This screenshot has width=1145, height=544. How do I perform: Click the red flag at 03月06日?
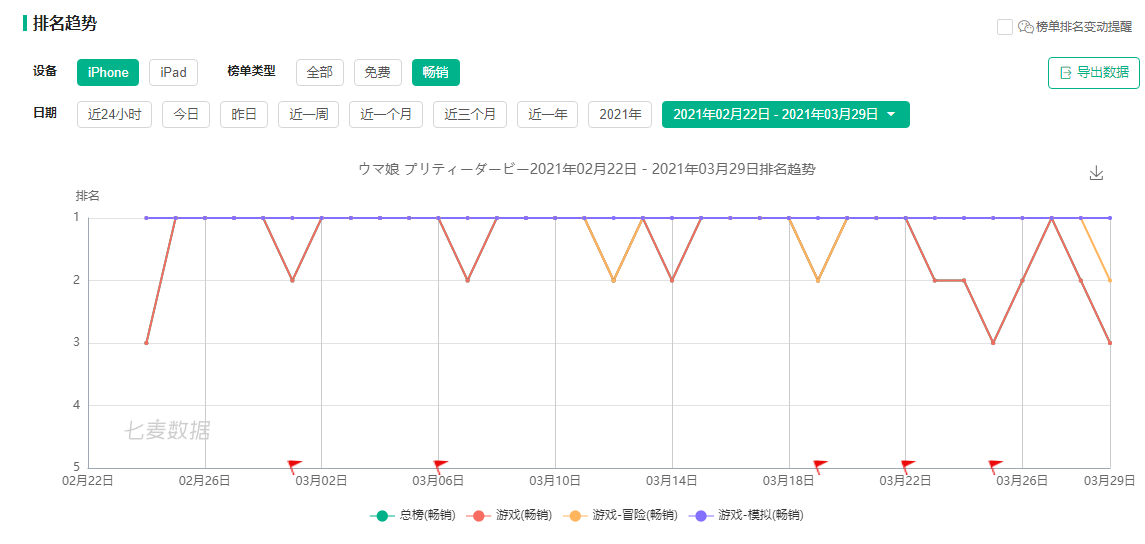440,467
